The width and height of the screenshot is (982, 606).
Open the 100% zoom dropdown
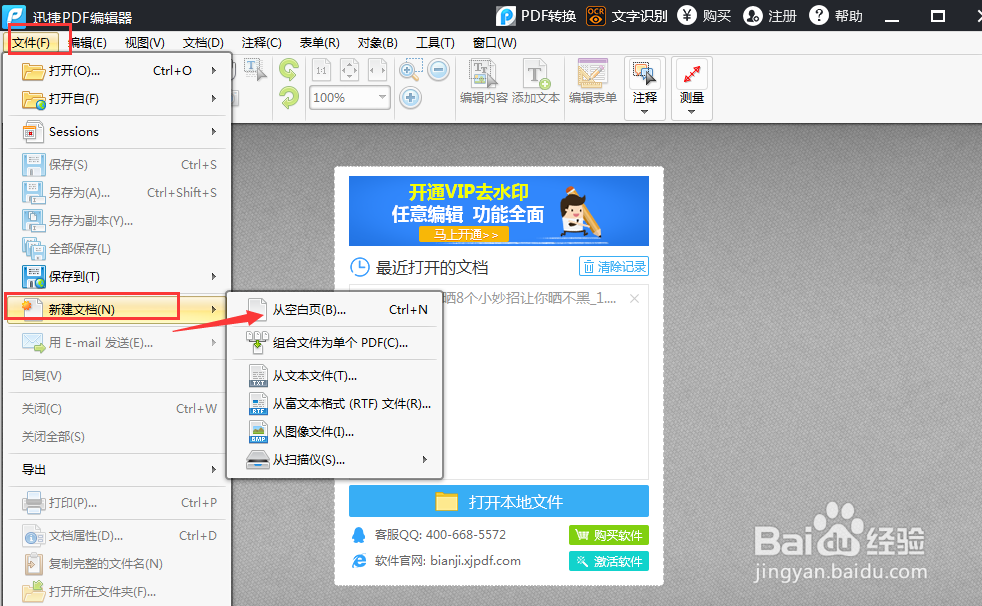pos(381,98)
